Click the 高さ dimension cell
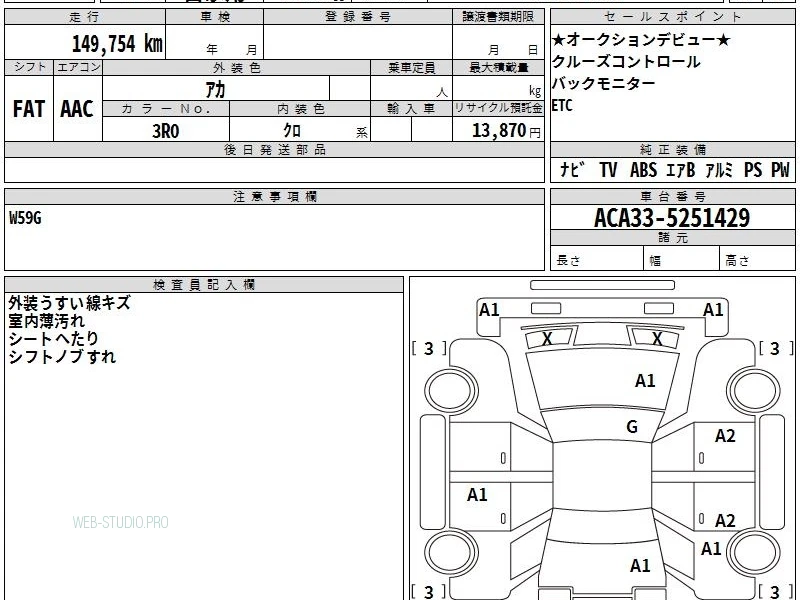Viewport: 800px width, 600px height. pyautogui.click(x=757, y=259)
